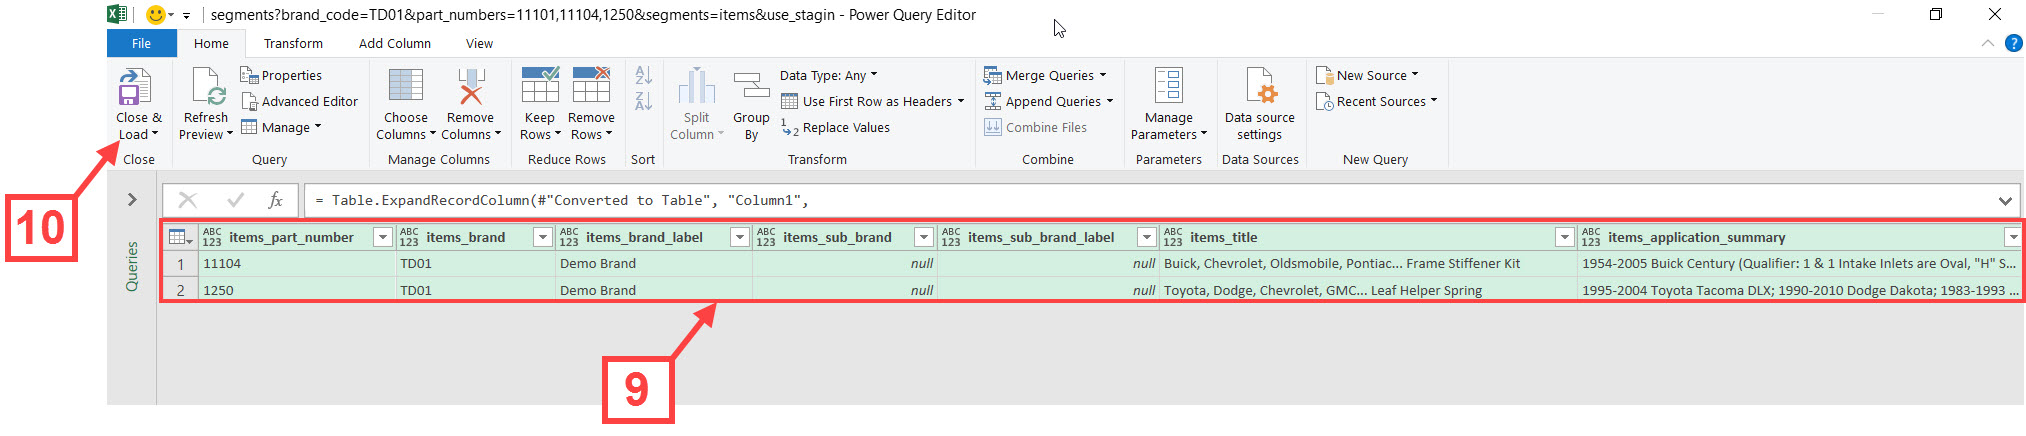Sort descending with the Z-A icon
Screen dimensions: 2026x436
pyautogui.click(x=643, y=100)
